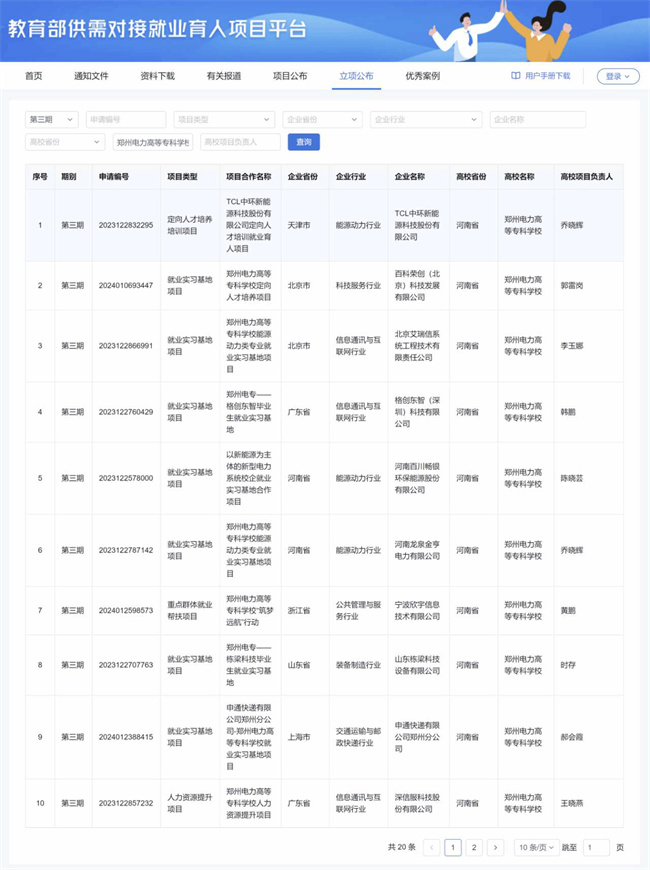Change the 10条/页 page size

click(537, 847)
